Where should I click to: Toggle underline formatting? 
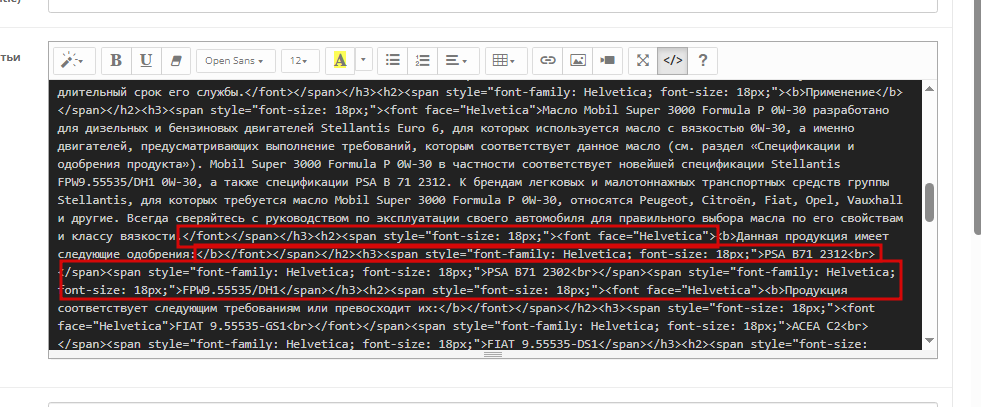[x=146, y=61]
